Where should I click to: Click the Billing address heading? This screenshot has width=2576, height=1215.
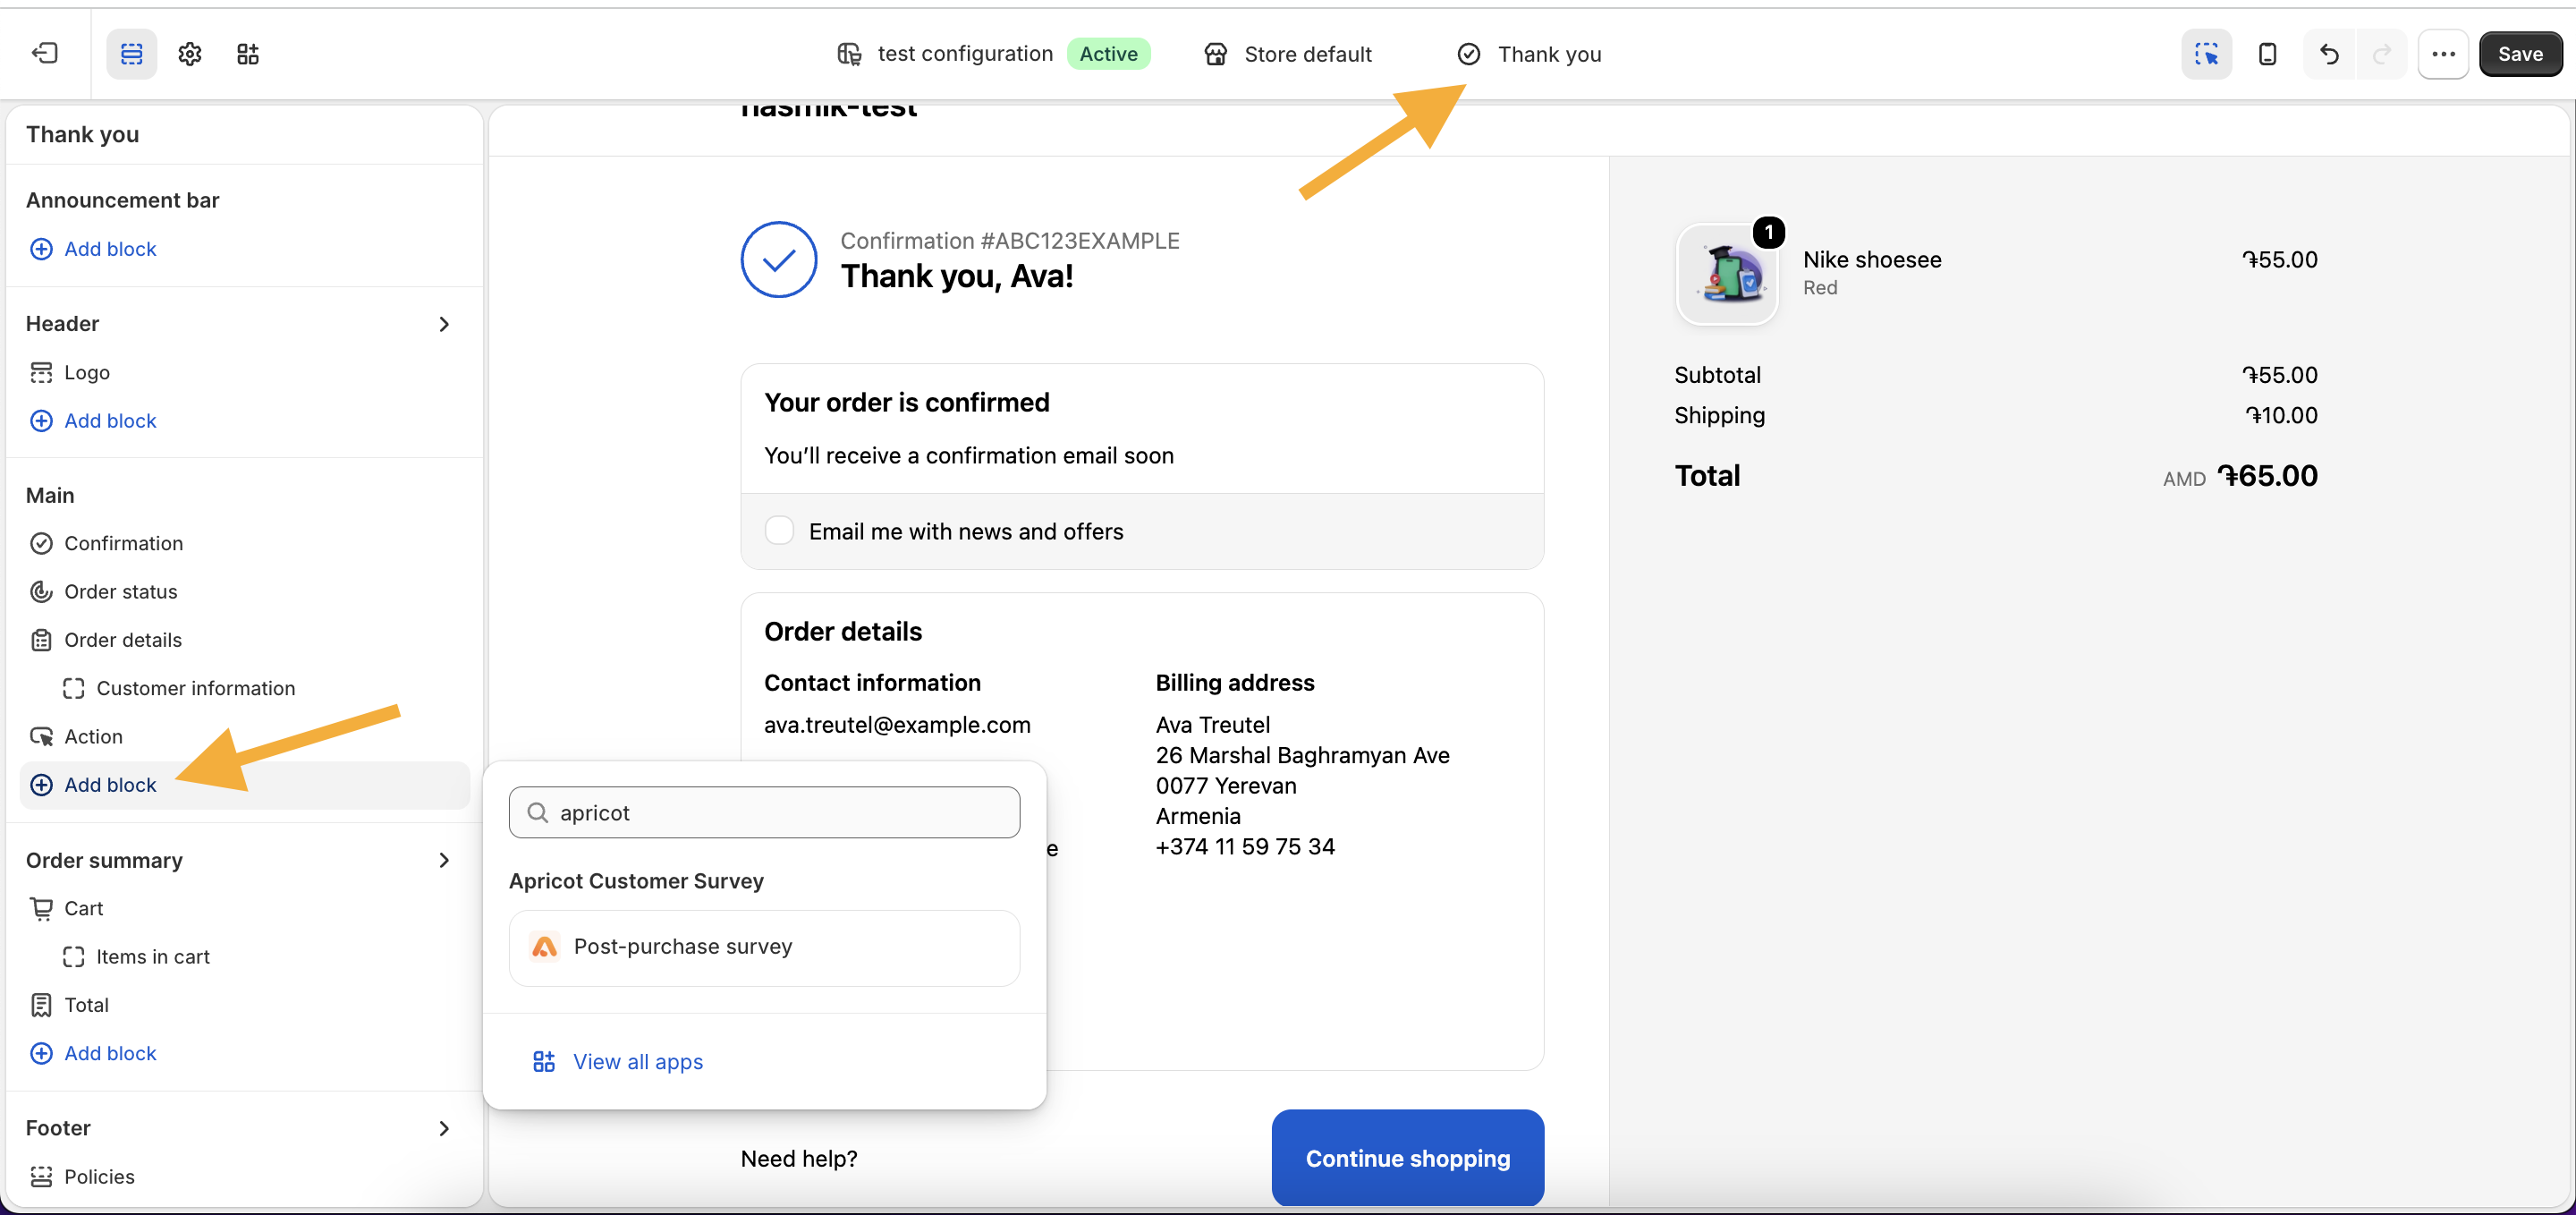1235,683
